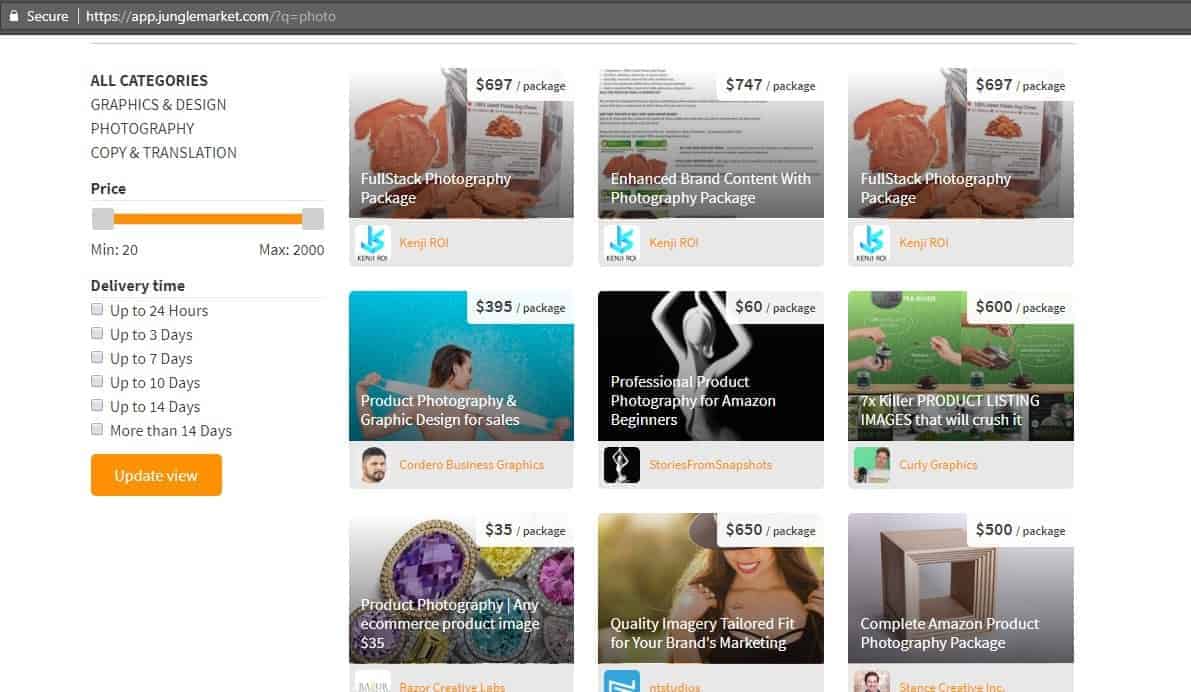Screen dimensions: 1191x692
Task: Click the secure padlock icon in address bar
Action: (14, 16)
